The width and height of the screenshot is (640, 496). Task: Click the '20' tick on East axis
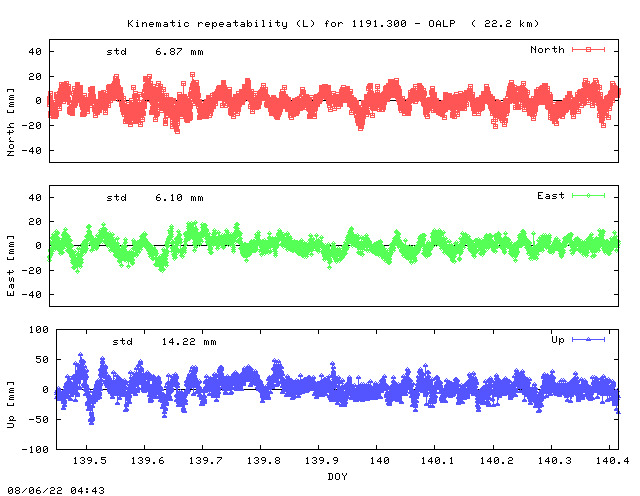click(35, 222)
